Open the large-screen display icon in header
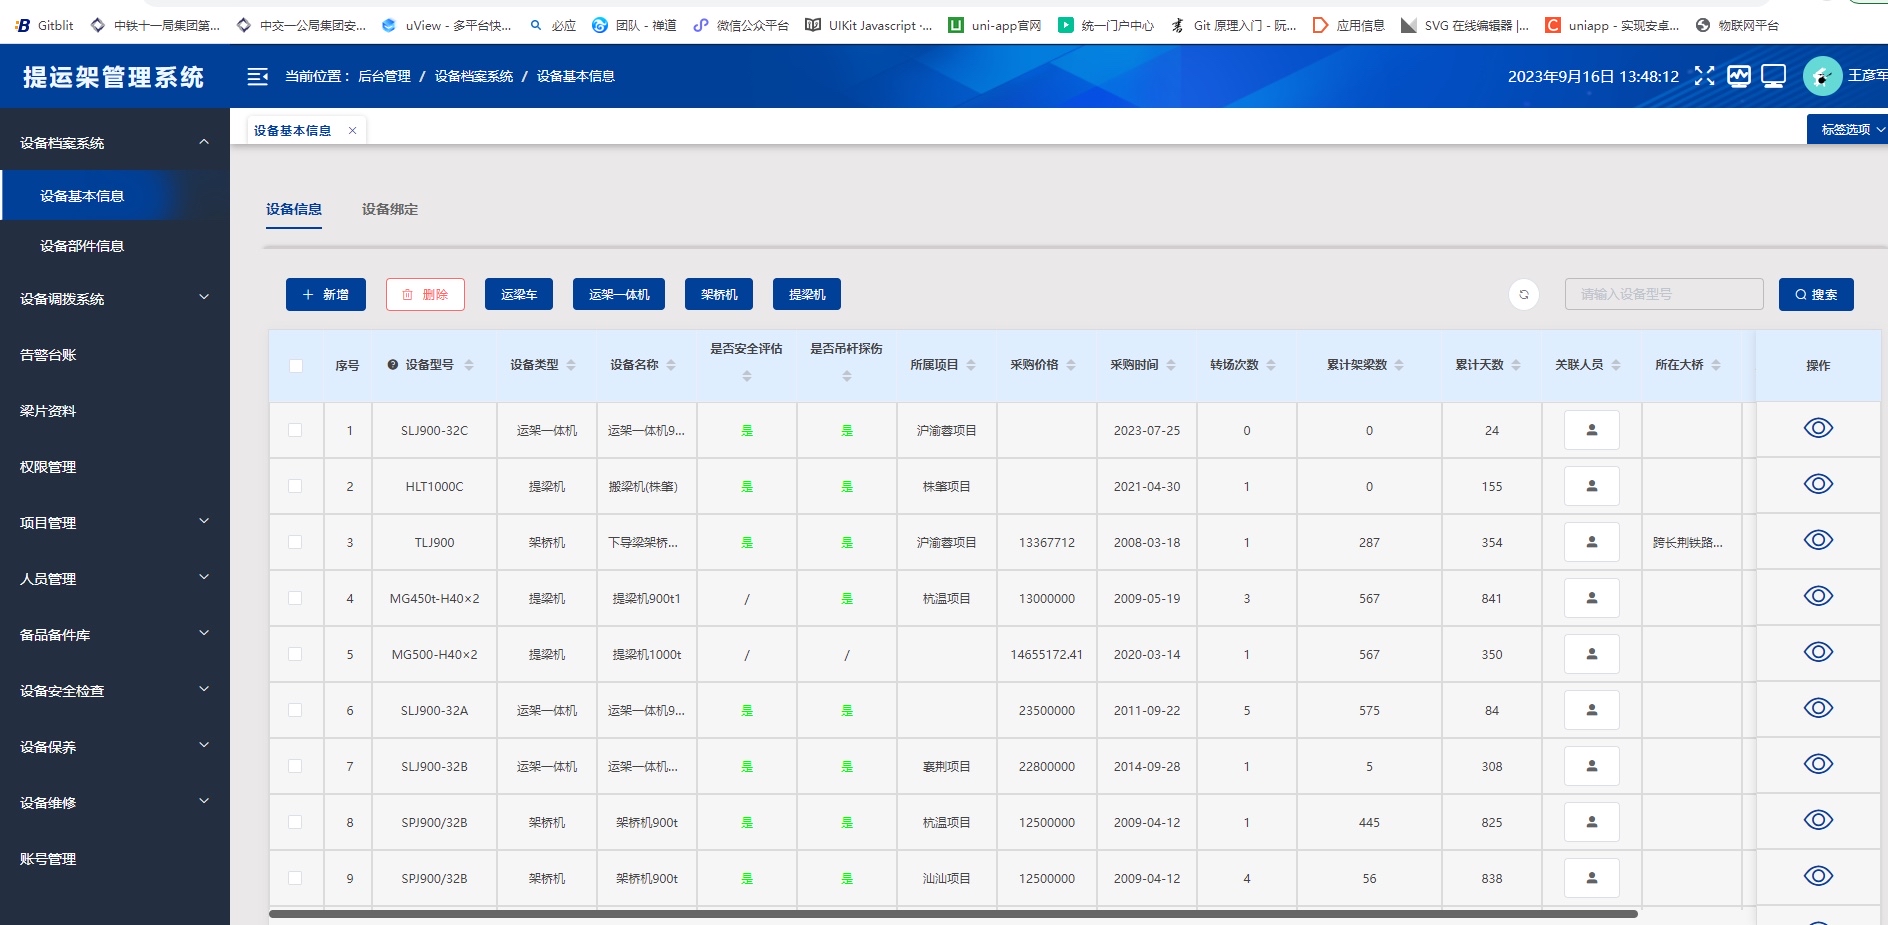 coord(1774,76)
